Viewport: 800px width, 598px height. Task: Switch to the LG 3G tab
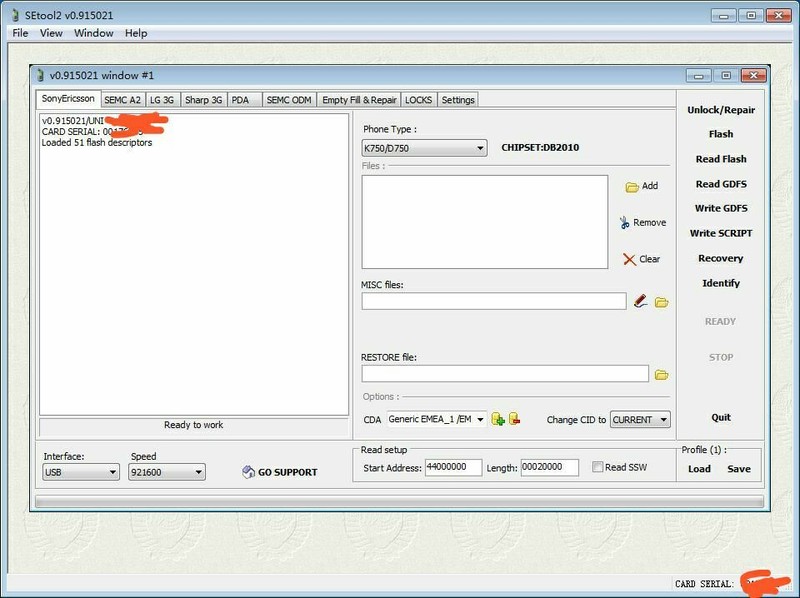pyautogui.click(x=162, y=100)
